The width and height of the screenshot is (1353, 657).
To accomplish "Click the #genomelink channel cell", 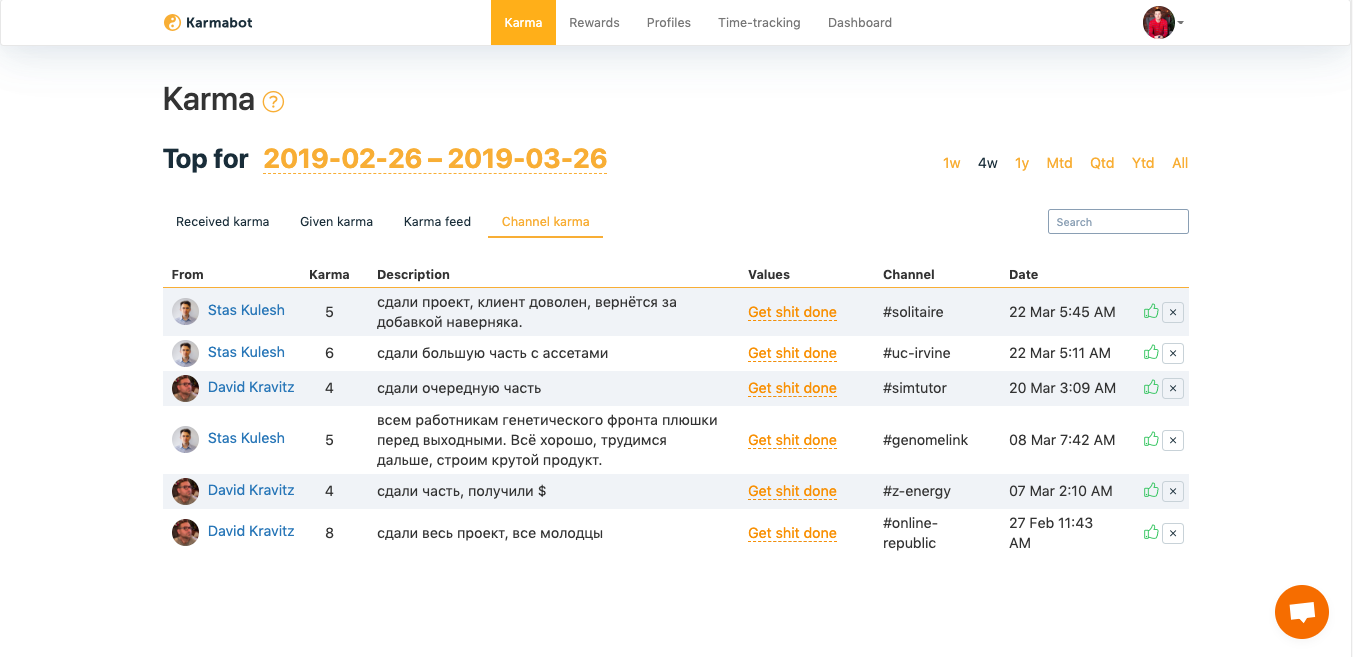I will (925, 440).
